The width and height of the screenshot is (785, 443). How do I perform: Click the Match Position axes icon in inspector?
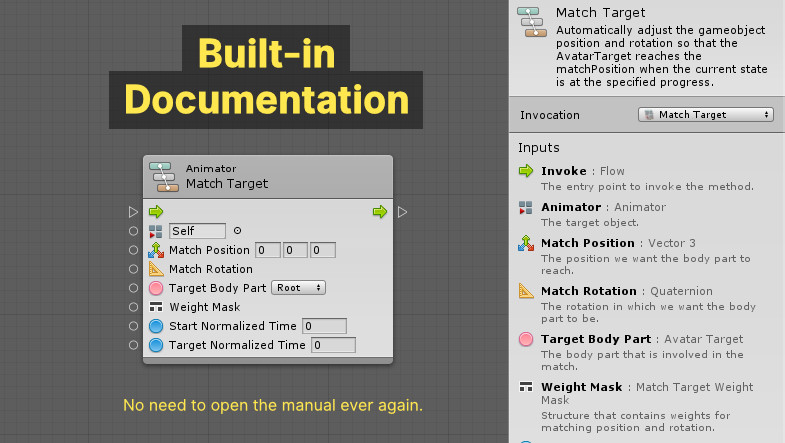(x=526, y=243)
